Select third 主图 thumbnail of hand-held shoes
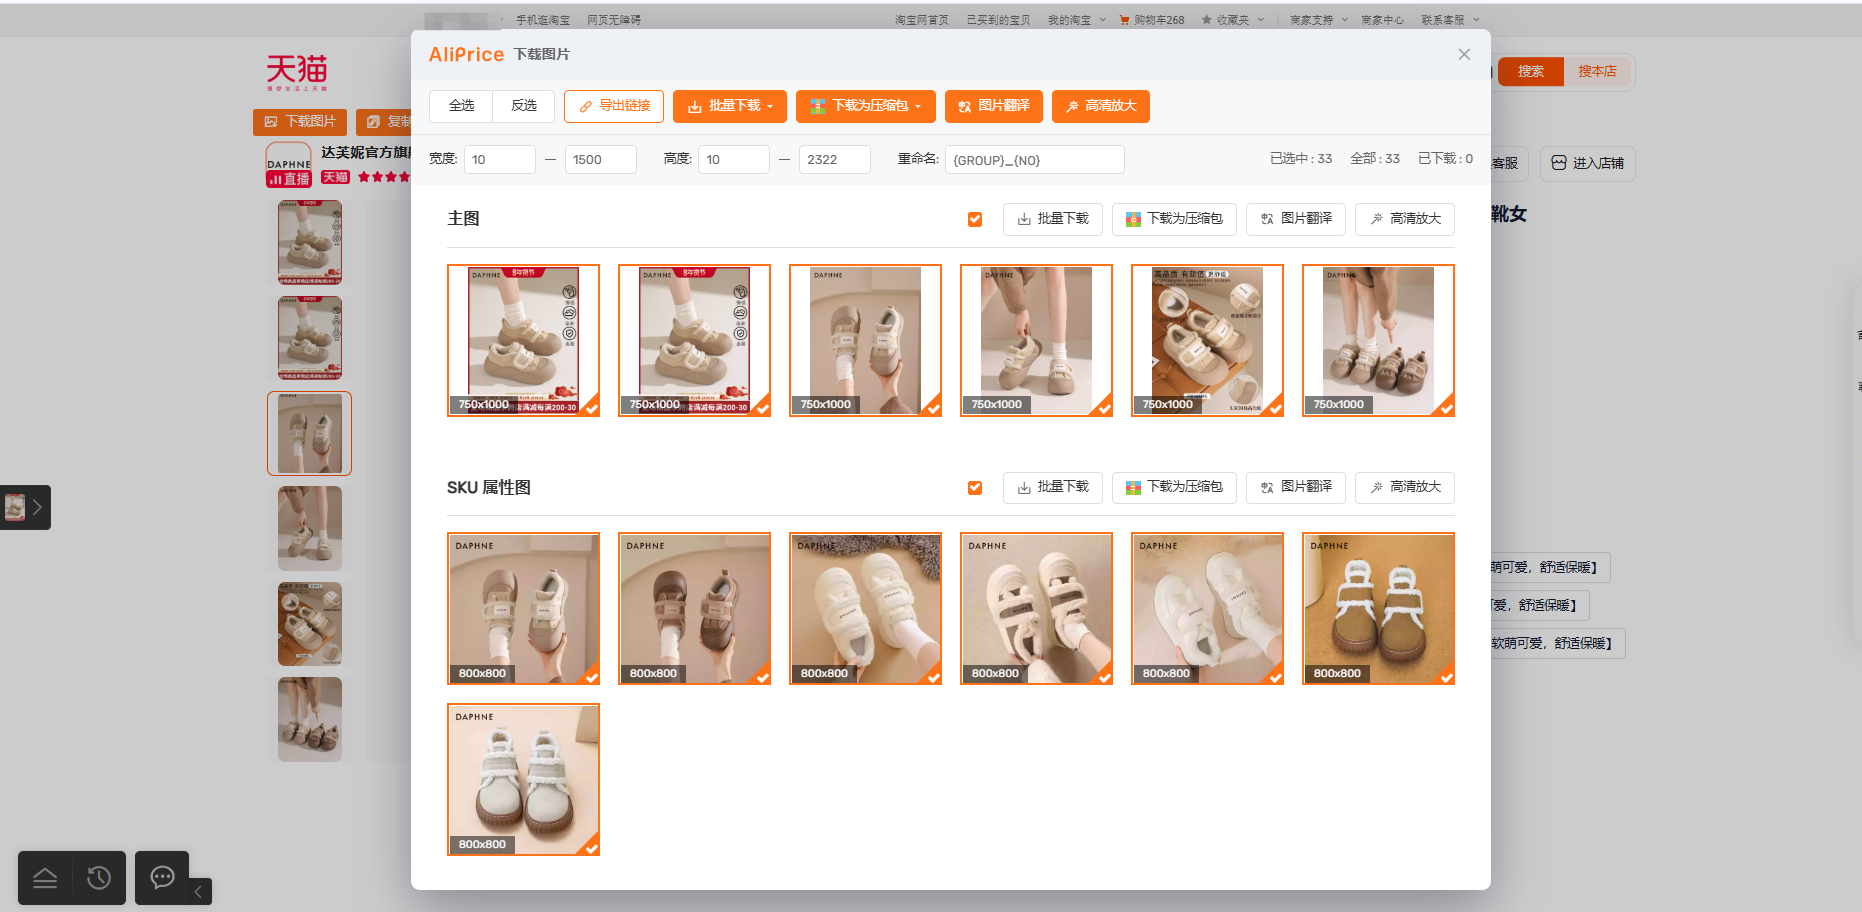Screen dimensions: 1862x912 pyautogui.click(x=865, y=340)
